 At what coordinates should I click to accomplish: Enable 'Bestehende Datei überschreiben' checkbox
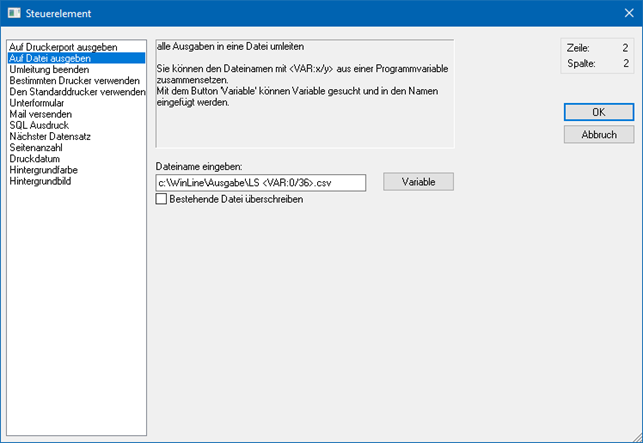tap(162, 199)
